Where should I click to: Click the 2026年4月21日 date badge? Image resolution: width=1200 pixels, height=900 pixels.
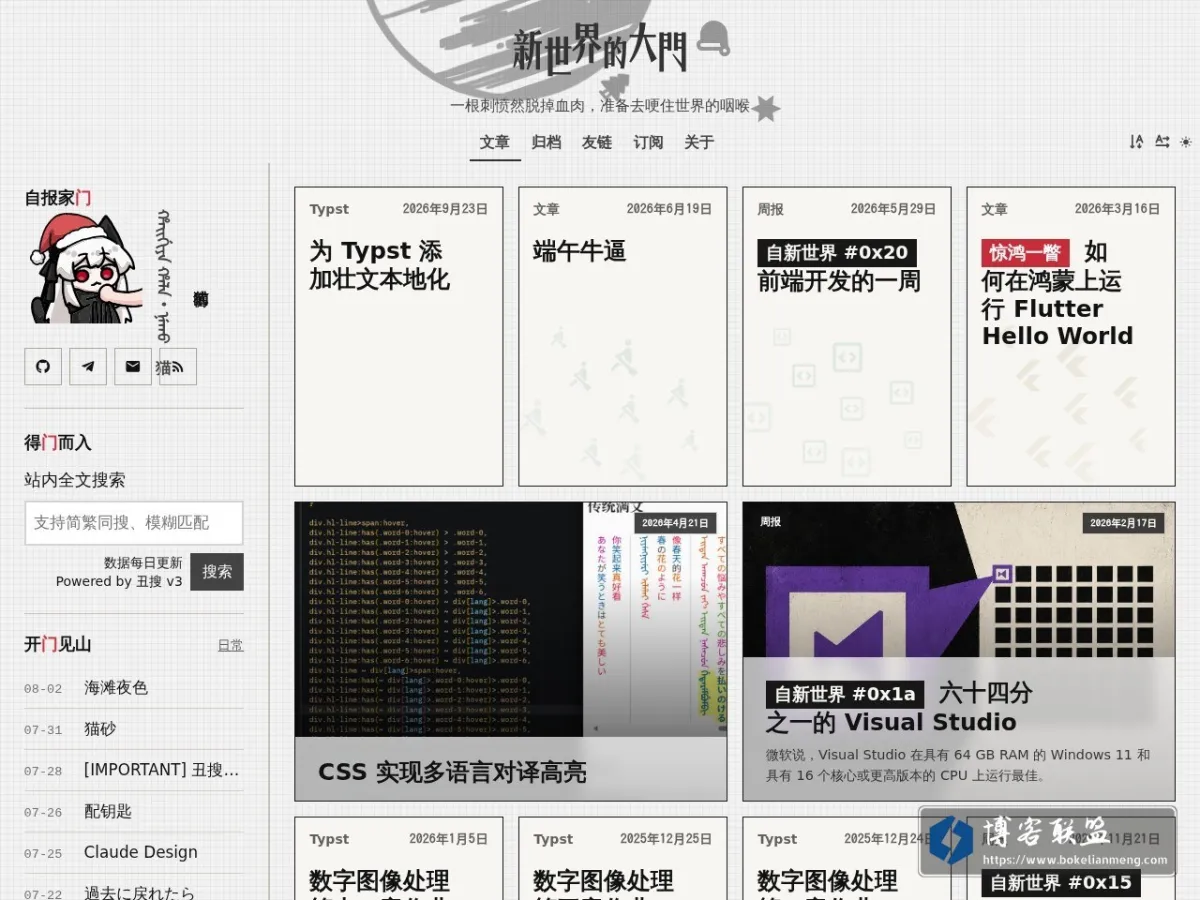[x=675, y=523]
